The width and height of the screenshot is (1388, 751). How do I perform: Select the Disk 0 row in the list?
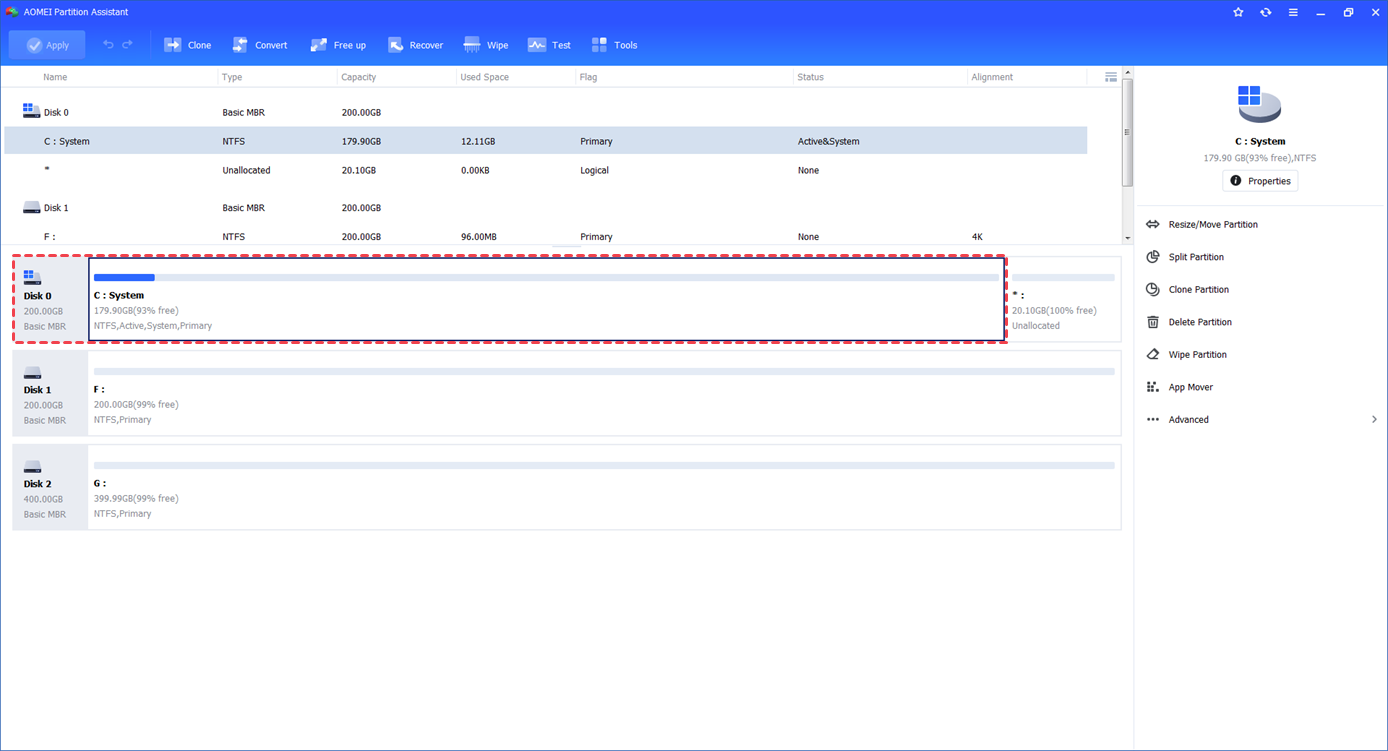(x=545, y=112)
